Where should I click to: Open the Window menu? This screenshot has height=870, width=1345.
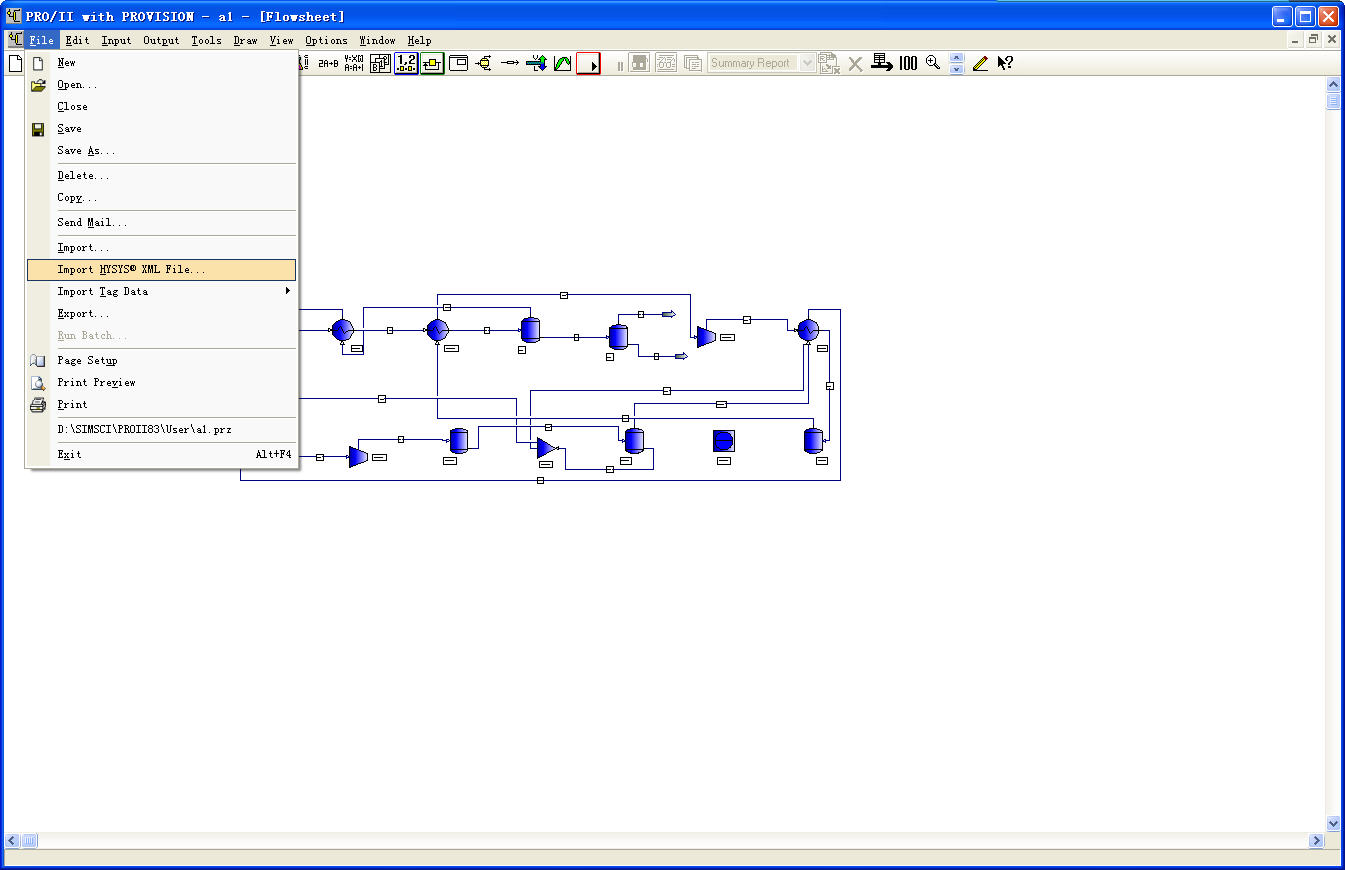coord(377,41)
